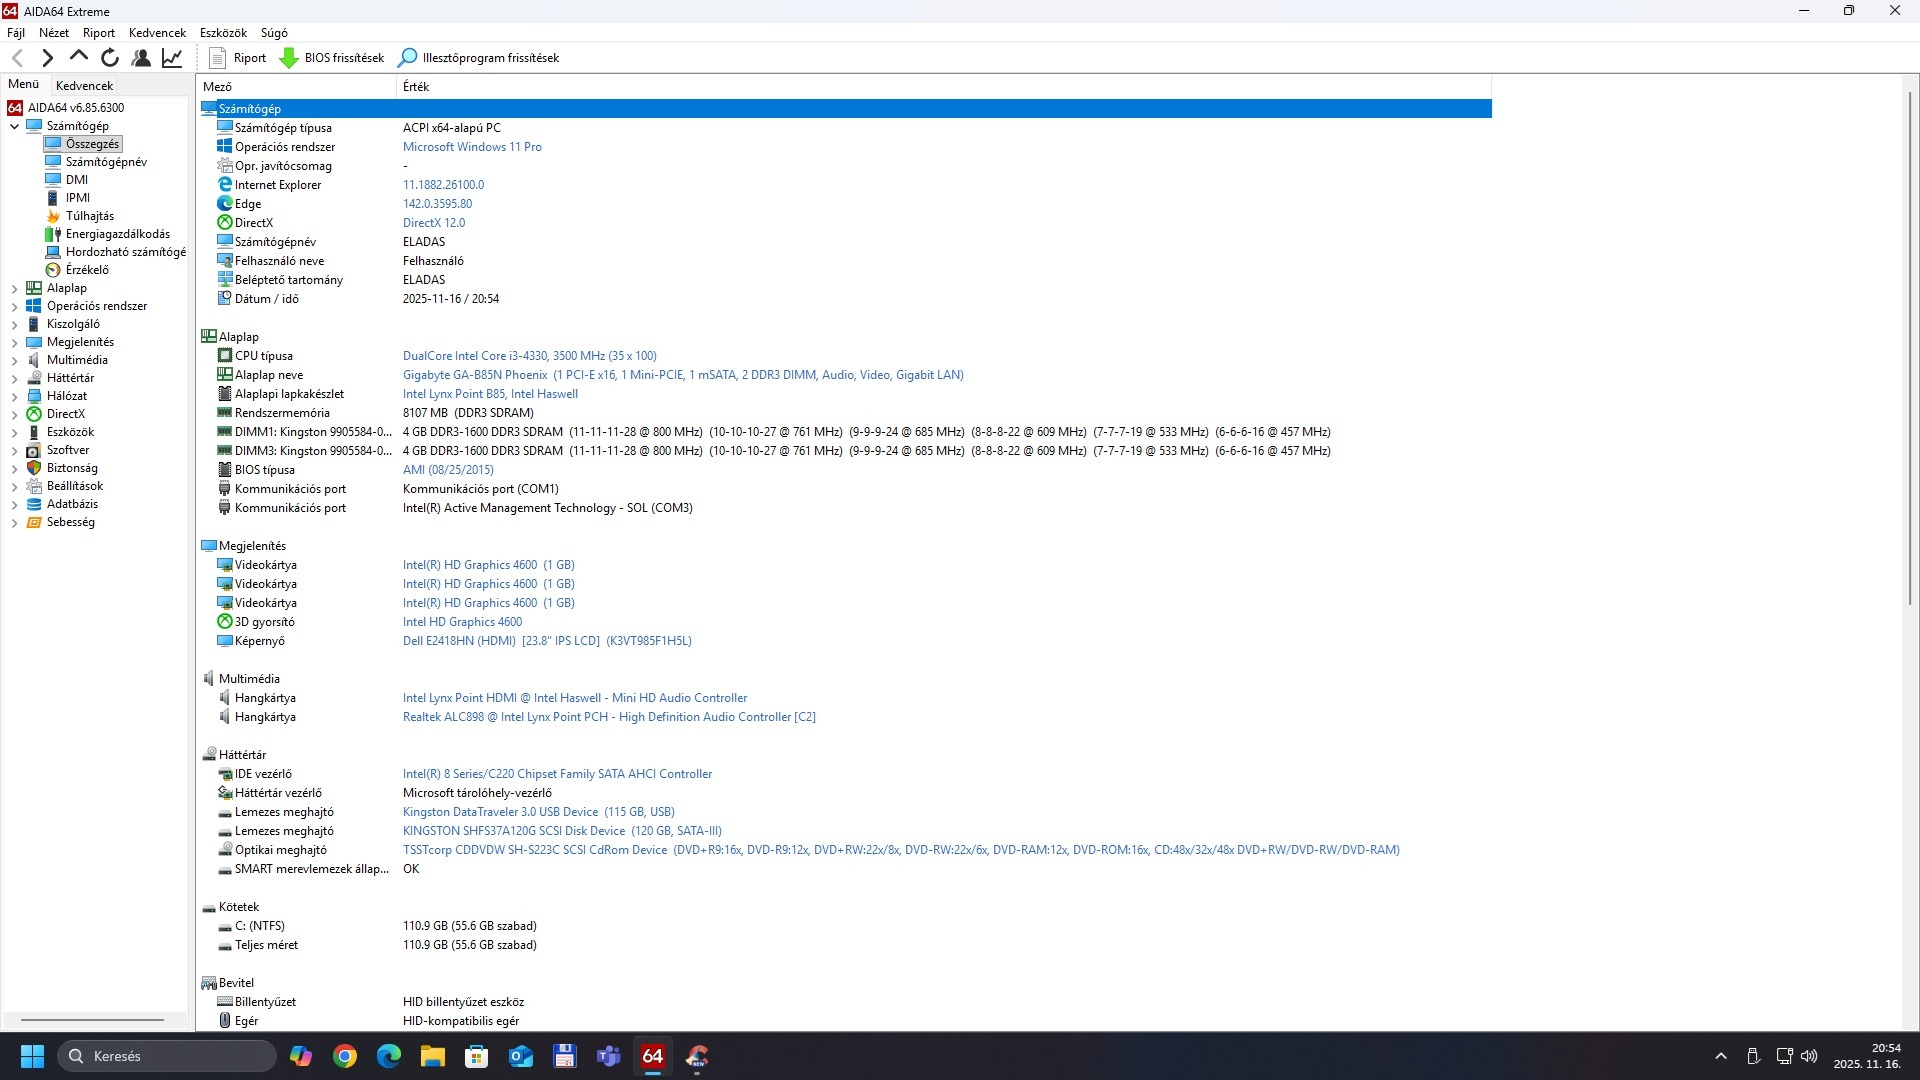Click the BIOS frissítések toolbar button
1920x1080 pixels.
332,58
